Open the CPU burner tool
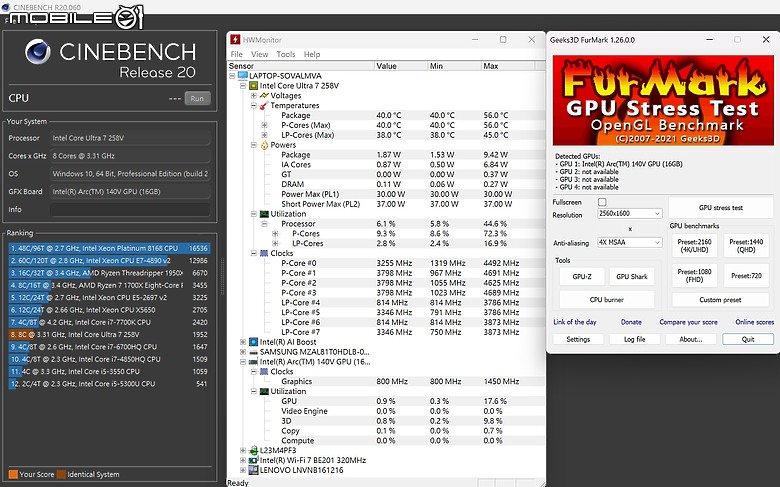This screenshot has height=487, width=780. point(607,299)
